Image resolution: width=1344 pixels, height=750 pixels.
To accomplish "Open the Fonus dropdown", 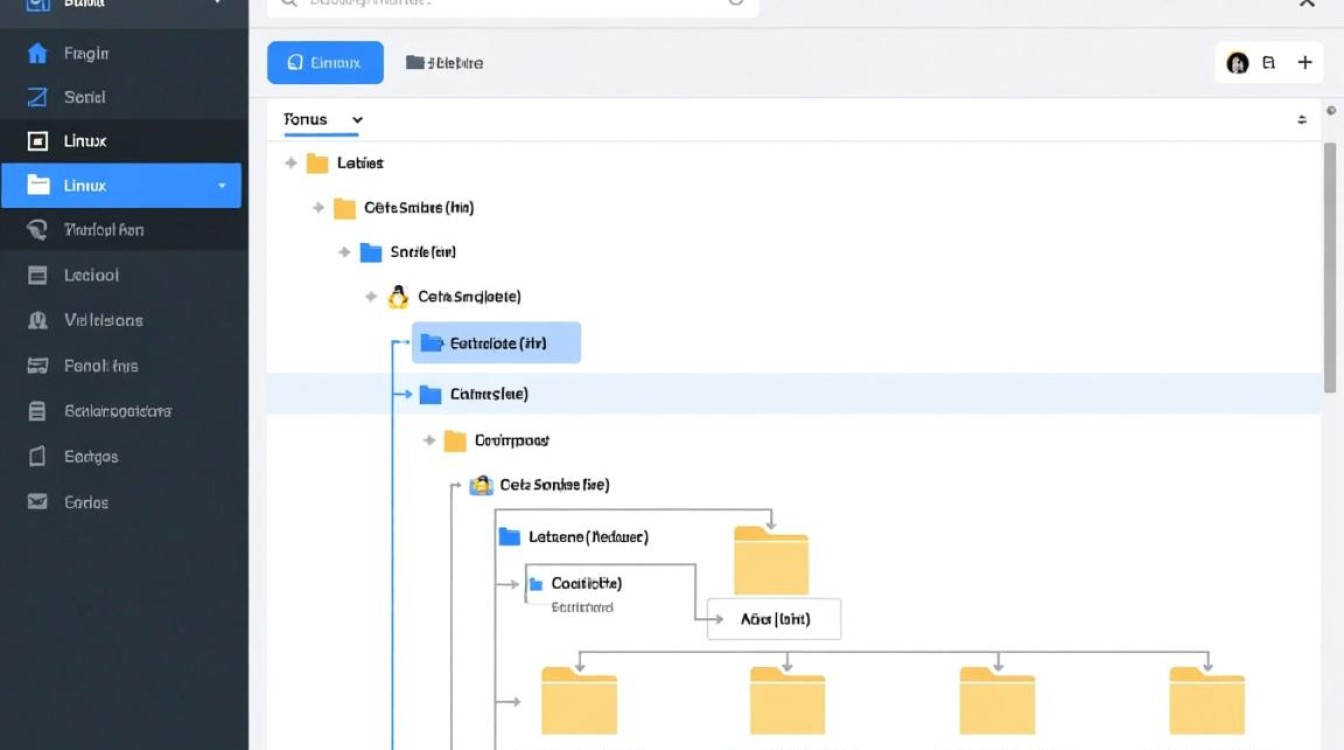I will coord(323,120).
